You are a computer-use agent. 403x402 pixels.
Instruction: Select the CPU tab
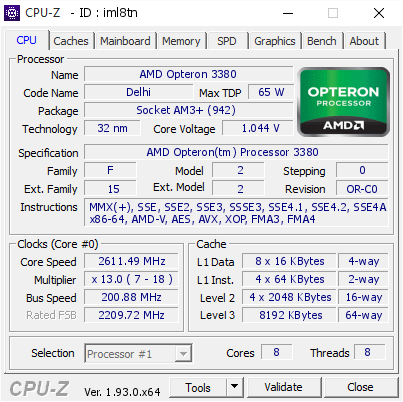(26, 40)
